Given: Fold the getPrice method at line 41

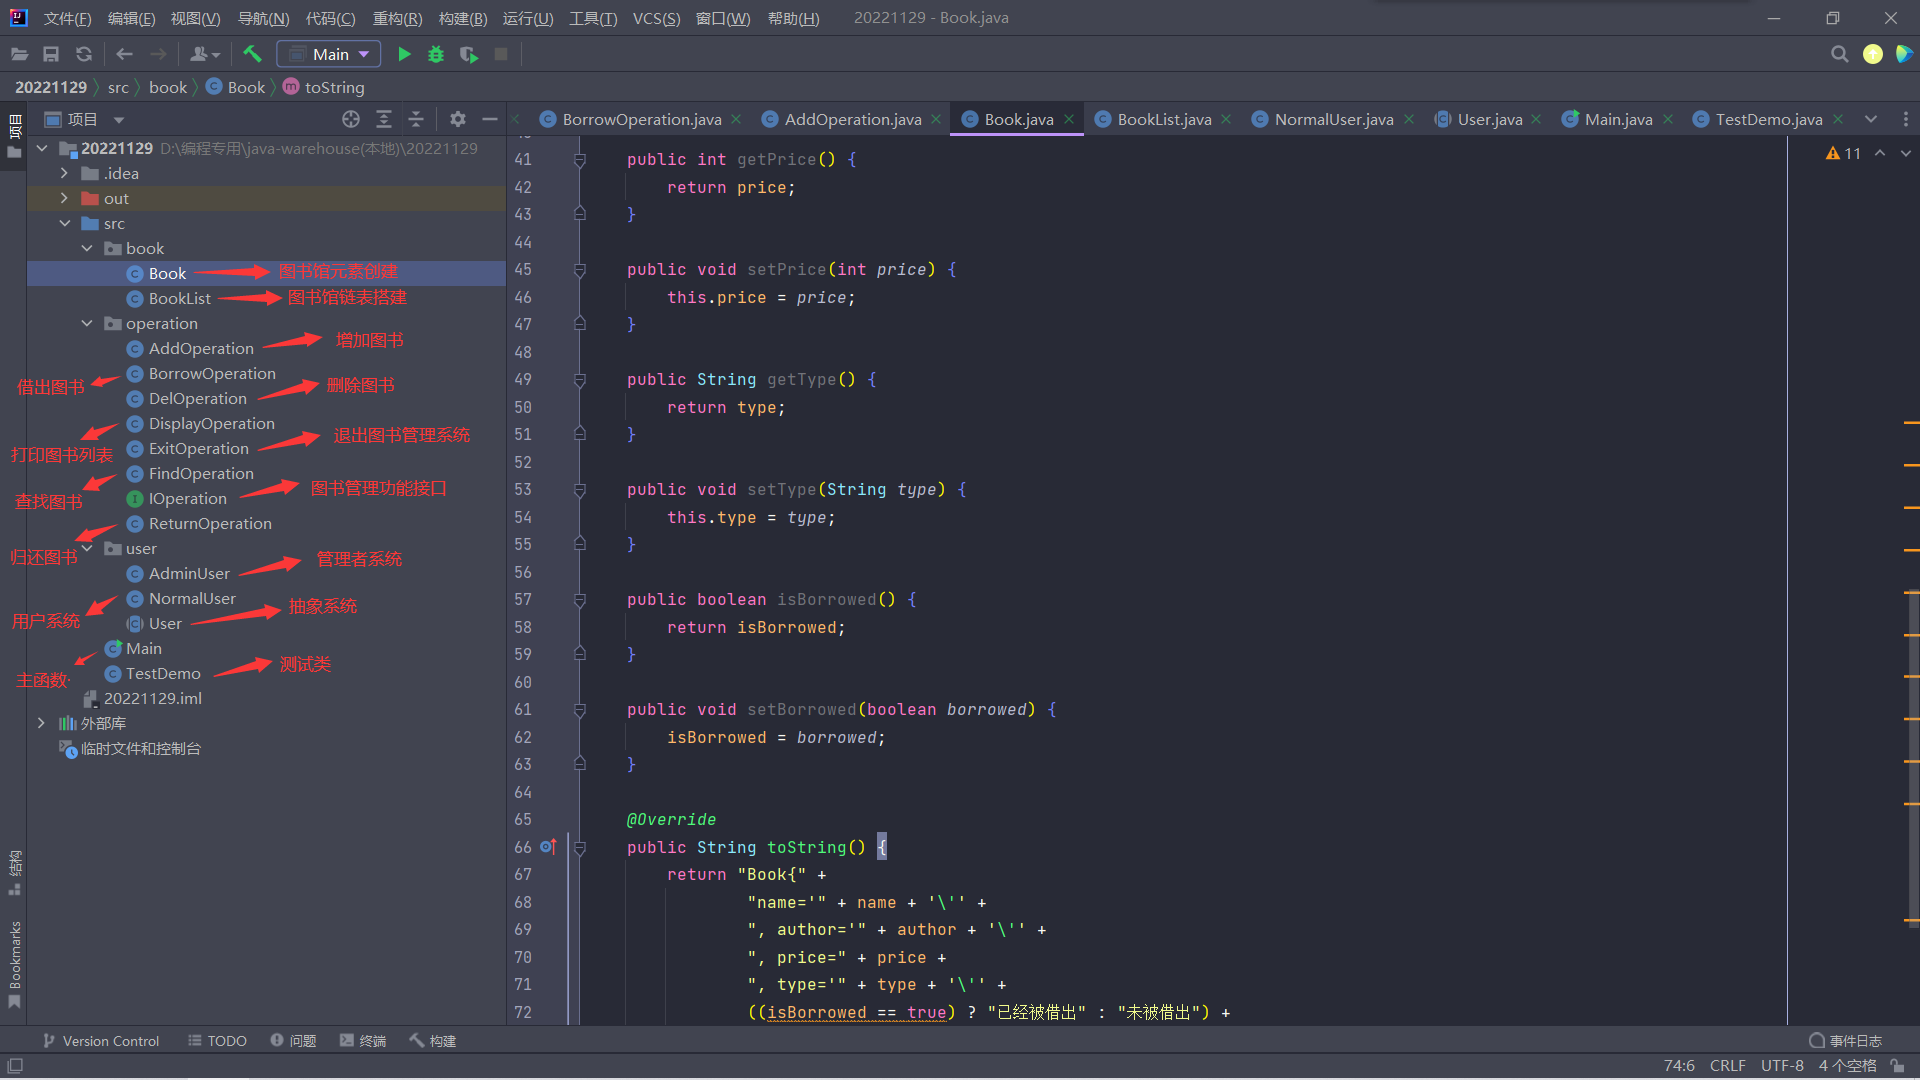Looking at the screenshot, I should click(x=579, y=160).
